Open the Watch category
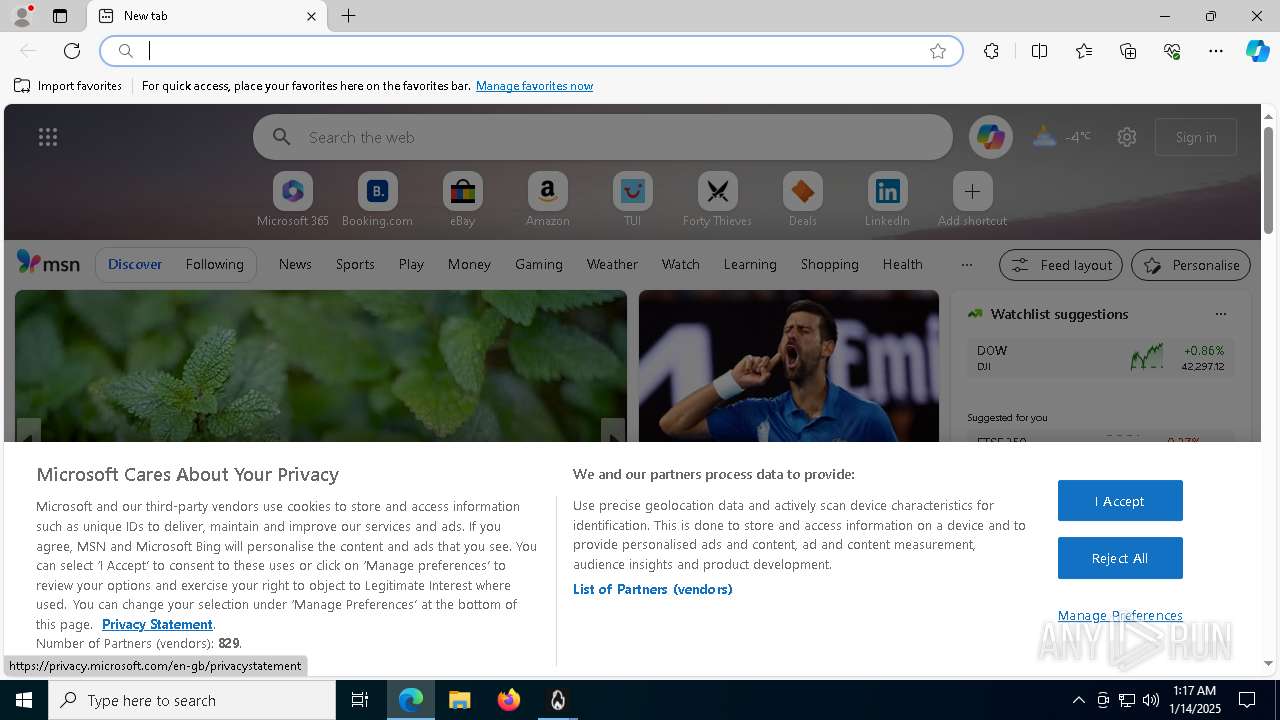The image size is (1280, 720). pyautogui.click(x=681, y=264)
